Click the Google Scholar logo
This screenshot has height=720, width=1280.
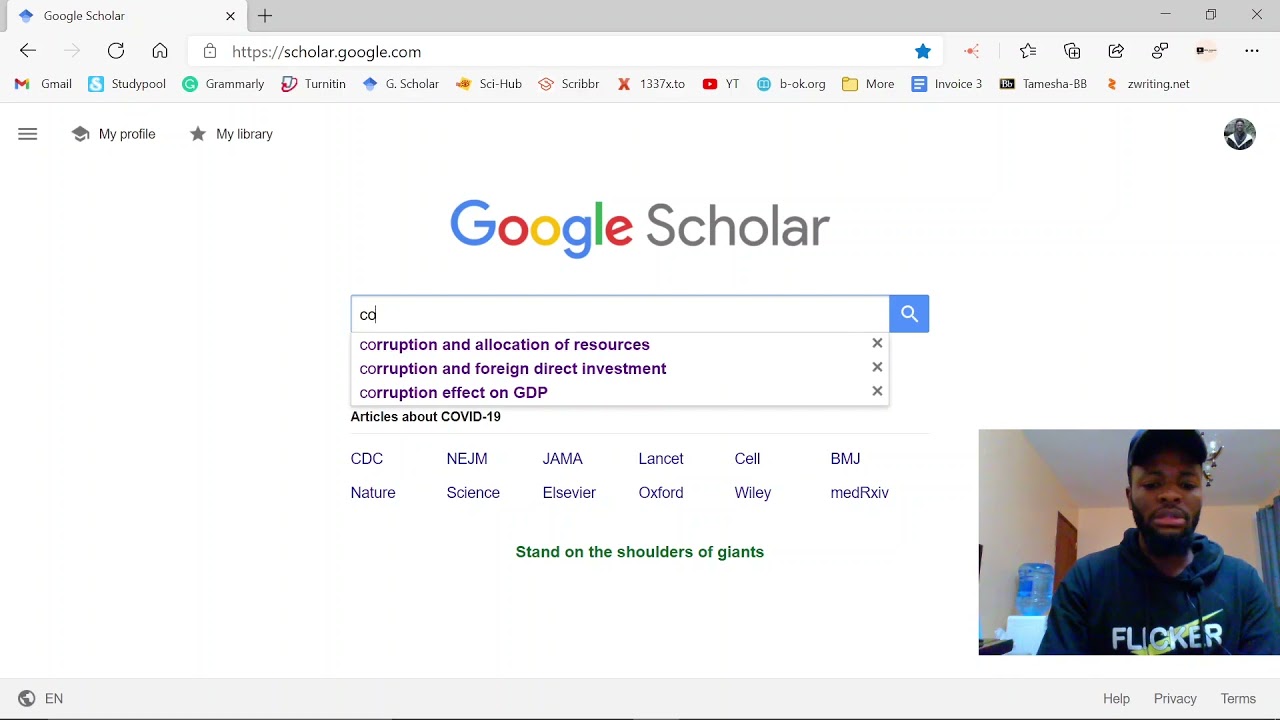[640, 228]
